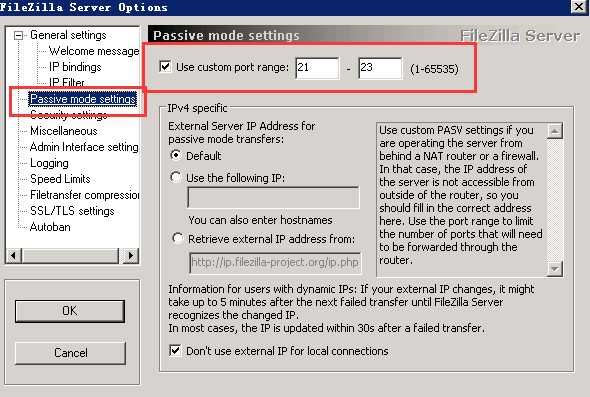590x397 pixels.
Task: Open the Miscellaneous settings page
Action: tap(64, 131)
